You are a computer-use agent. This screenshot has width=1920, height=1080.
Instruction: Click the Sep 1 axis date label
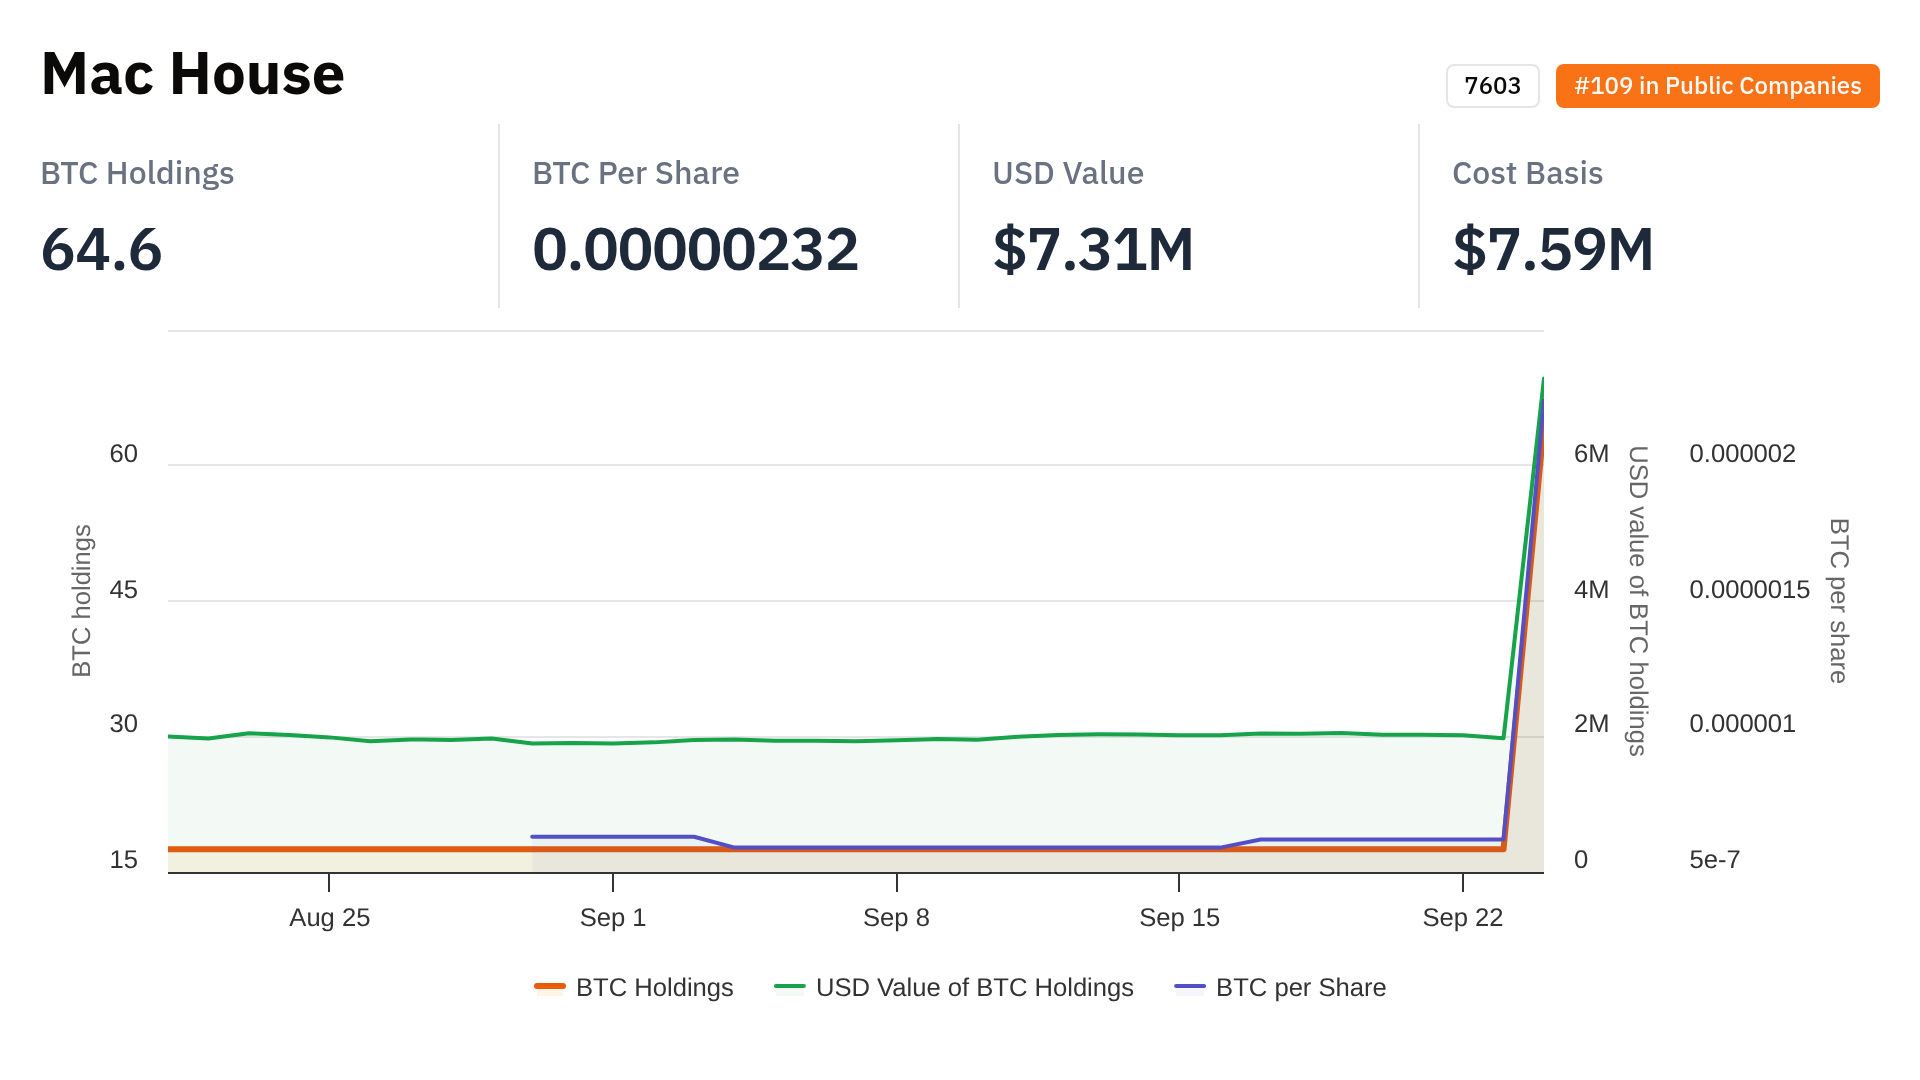pyautogui.click(x=613, y=918)
